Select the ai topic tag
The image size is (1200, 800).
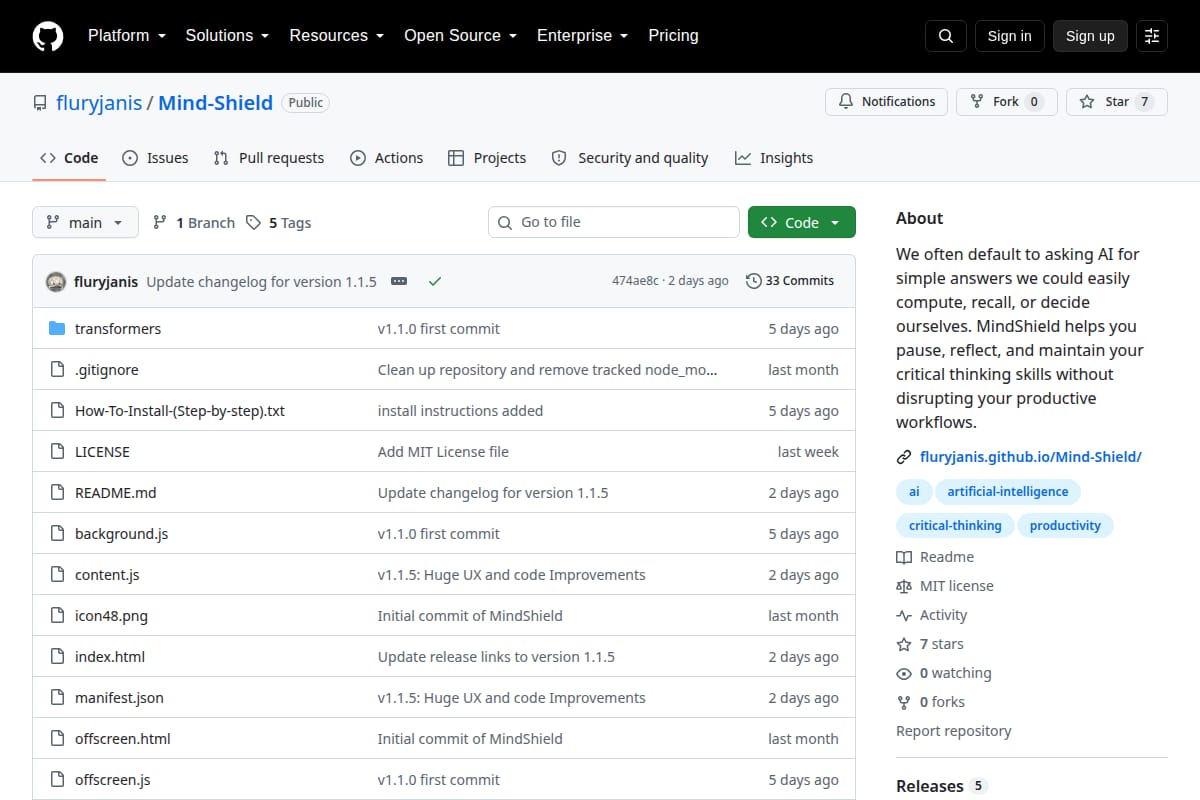point(914,492)
